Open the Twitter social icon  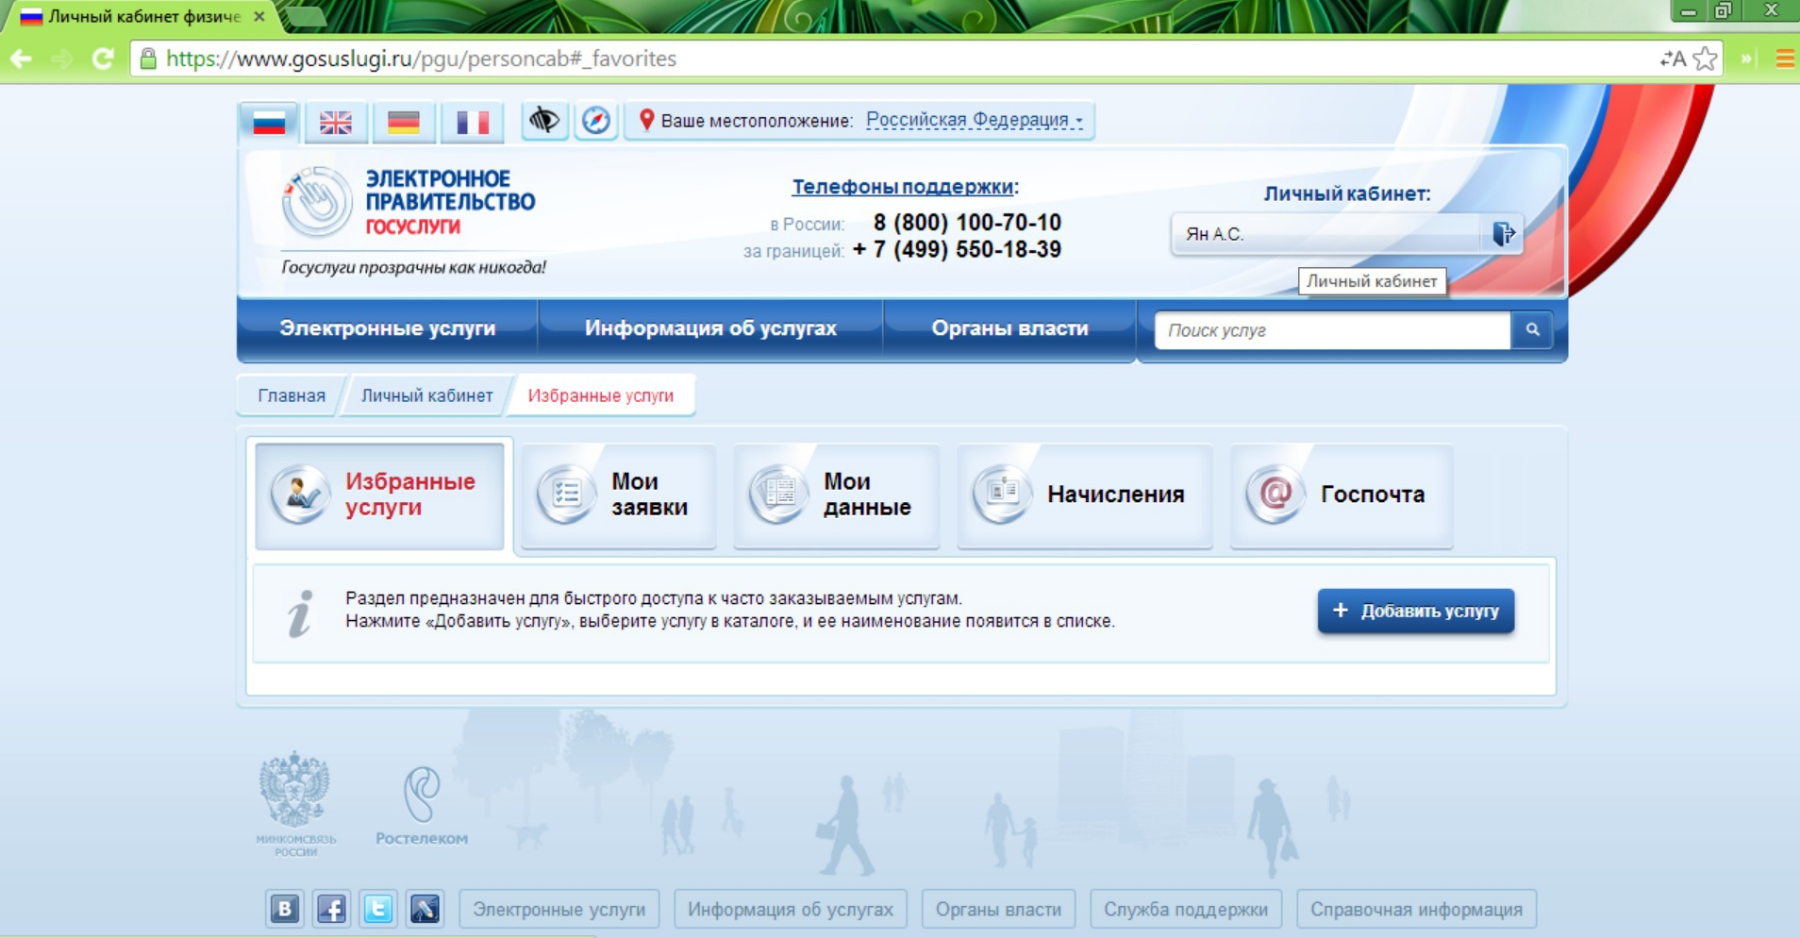(378, 909)
